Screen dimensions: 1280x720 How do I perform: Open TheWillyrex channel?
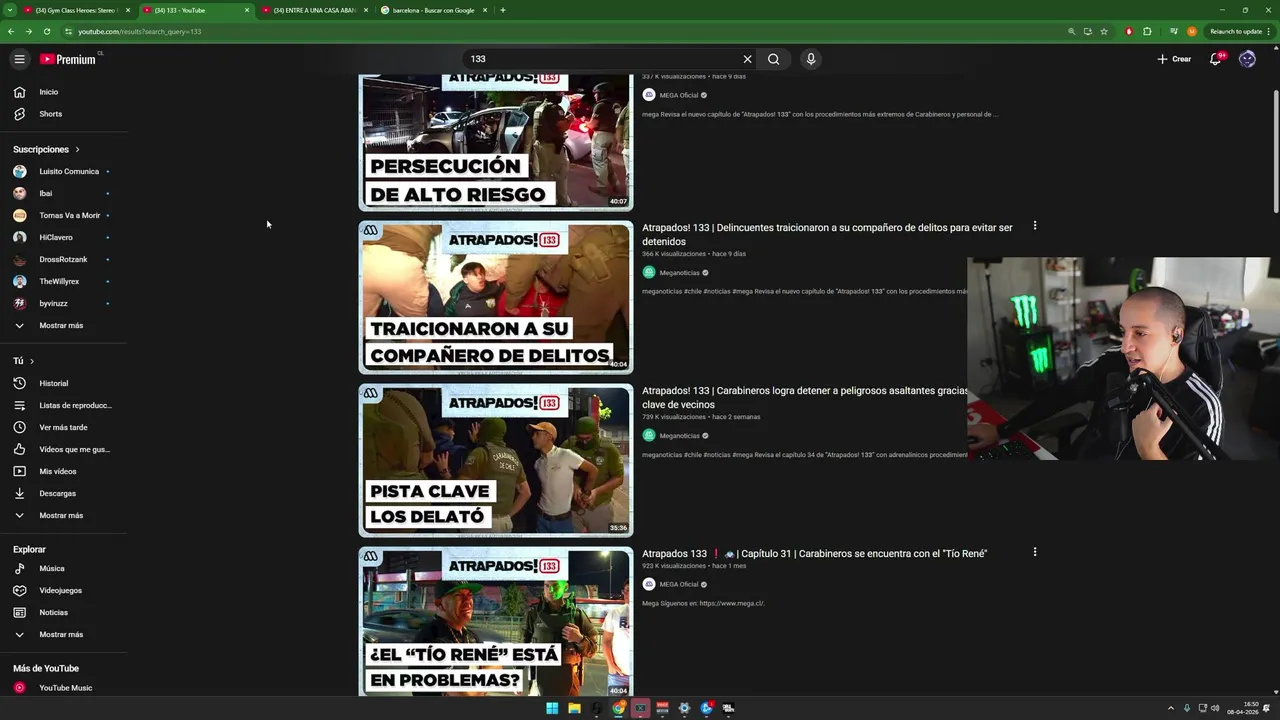coord(62,282)
